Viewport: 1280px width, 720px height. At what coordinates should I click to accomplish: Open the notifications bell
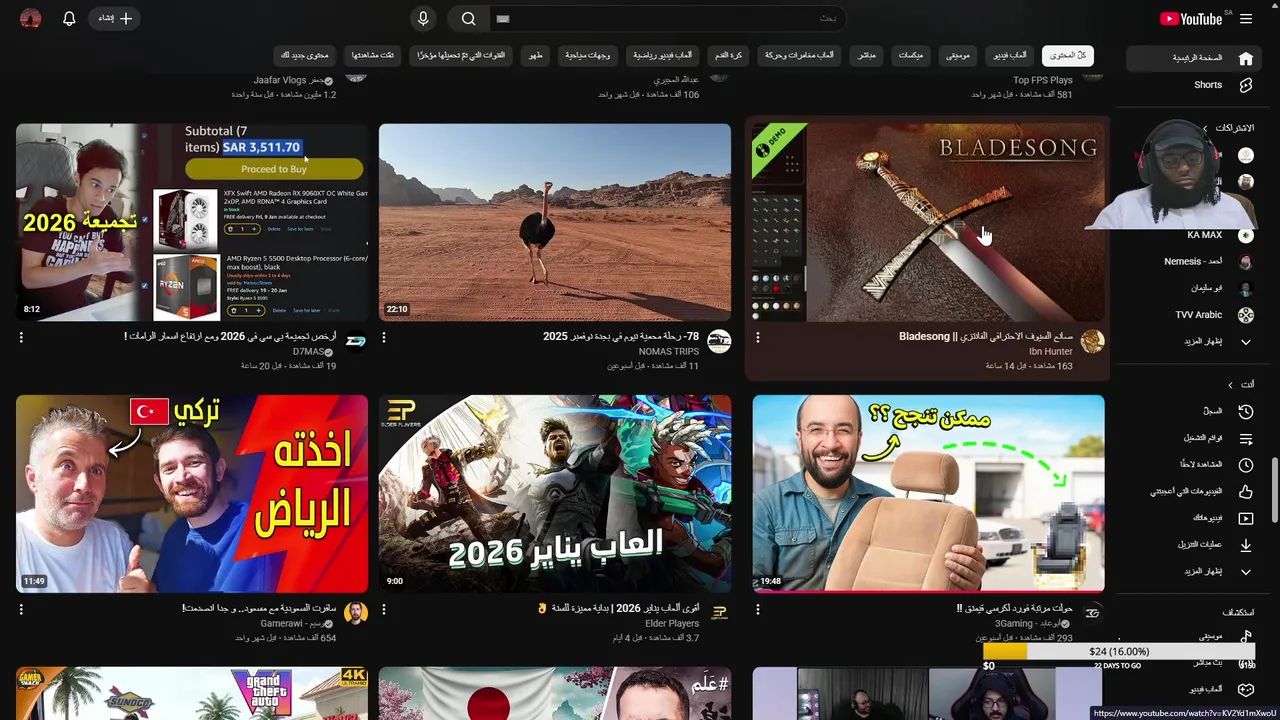tap(69, 19)
